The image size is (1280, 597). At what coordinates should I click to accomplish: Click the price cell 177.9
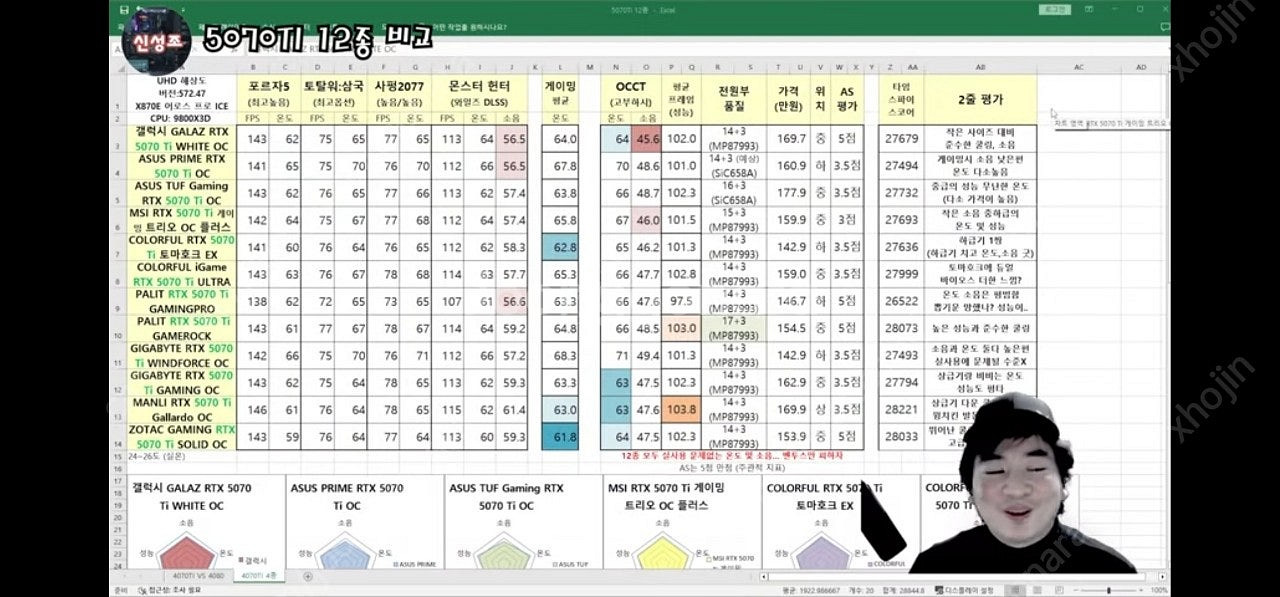(788, 193)
